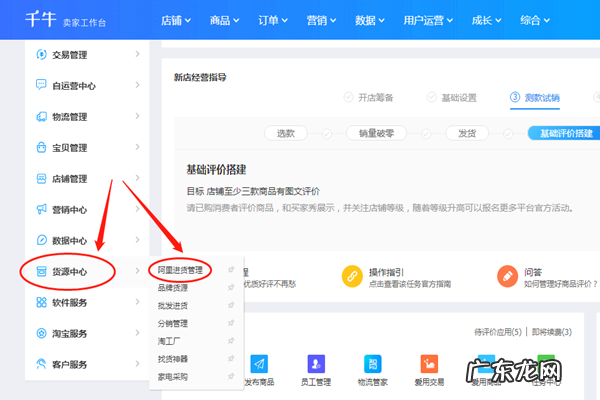Click the 客户服务 headset icon
600x400 pixels.
41,364
